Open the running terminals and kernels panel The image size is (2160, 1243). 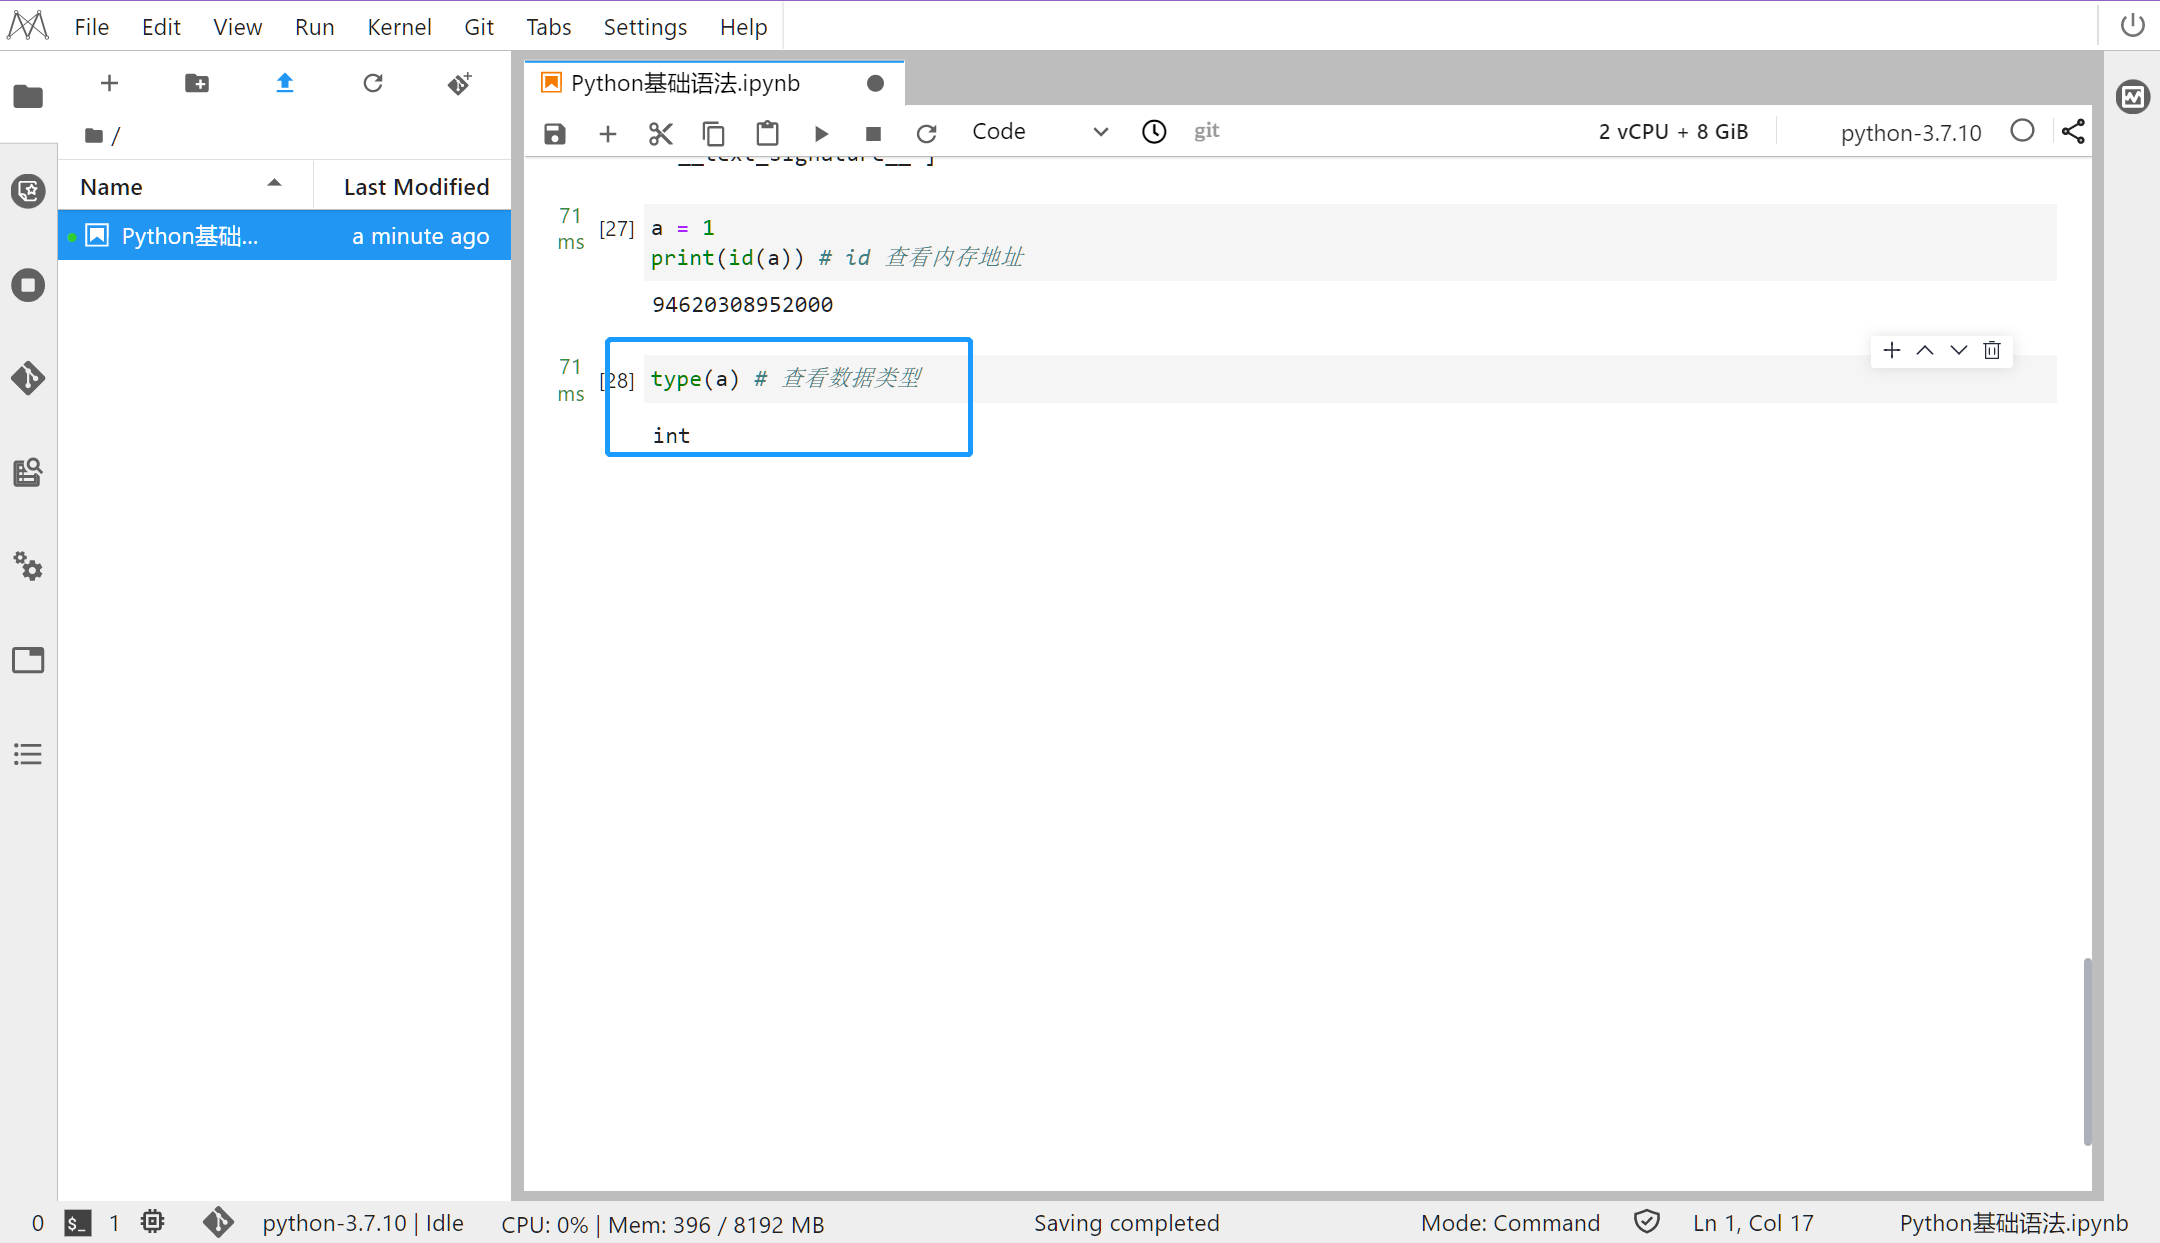[28, 285]
